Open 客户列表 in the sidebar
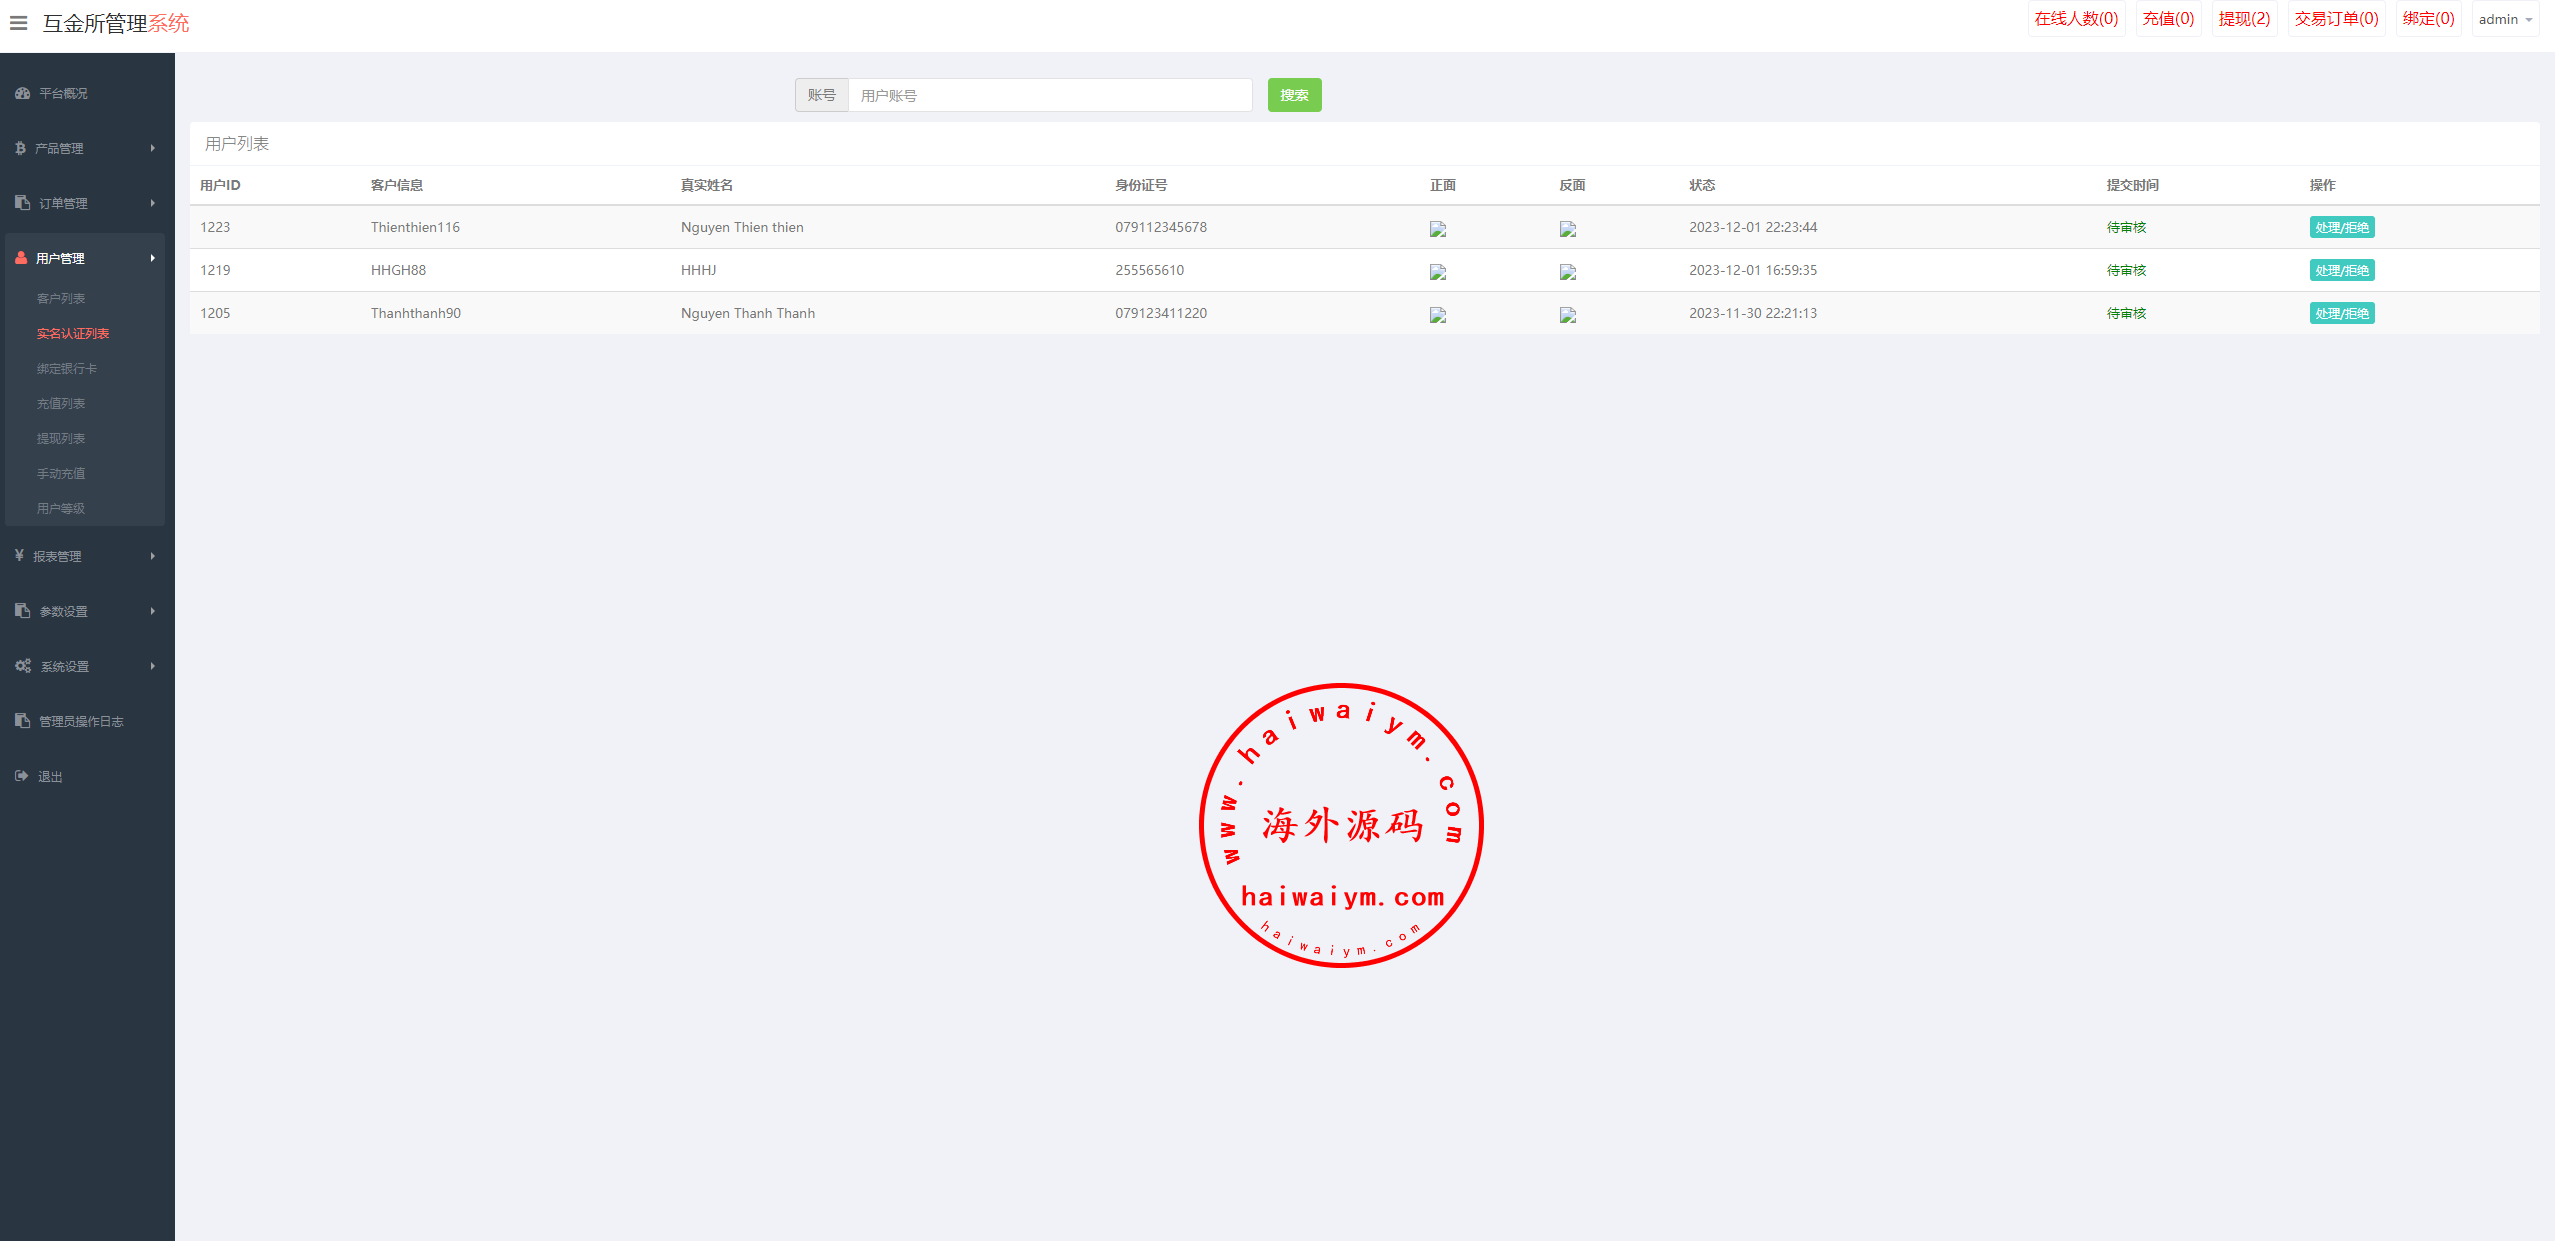2555x1241 pixels. tap(61, 298)
